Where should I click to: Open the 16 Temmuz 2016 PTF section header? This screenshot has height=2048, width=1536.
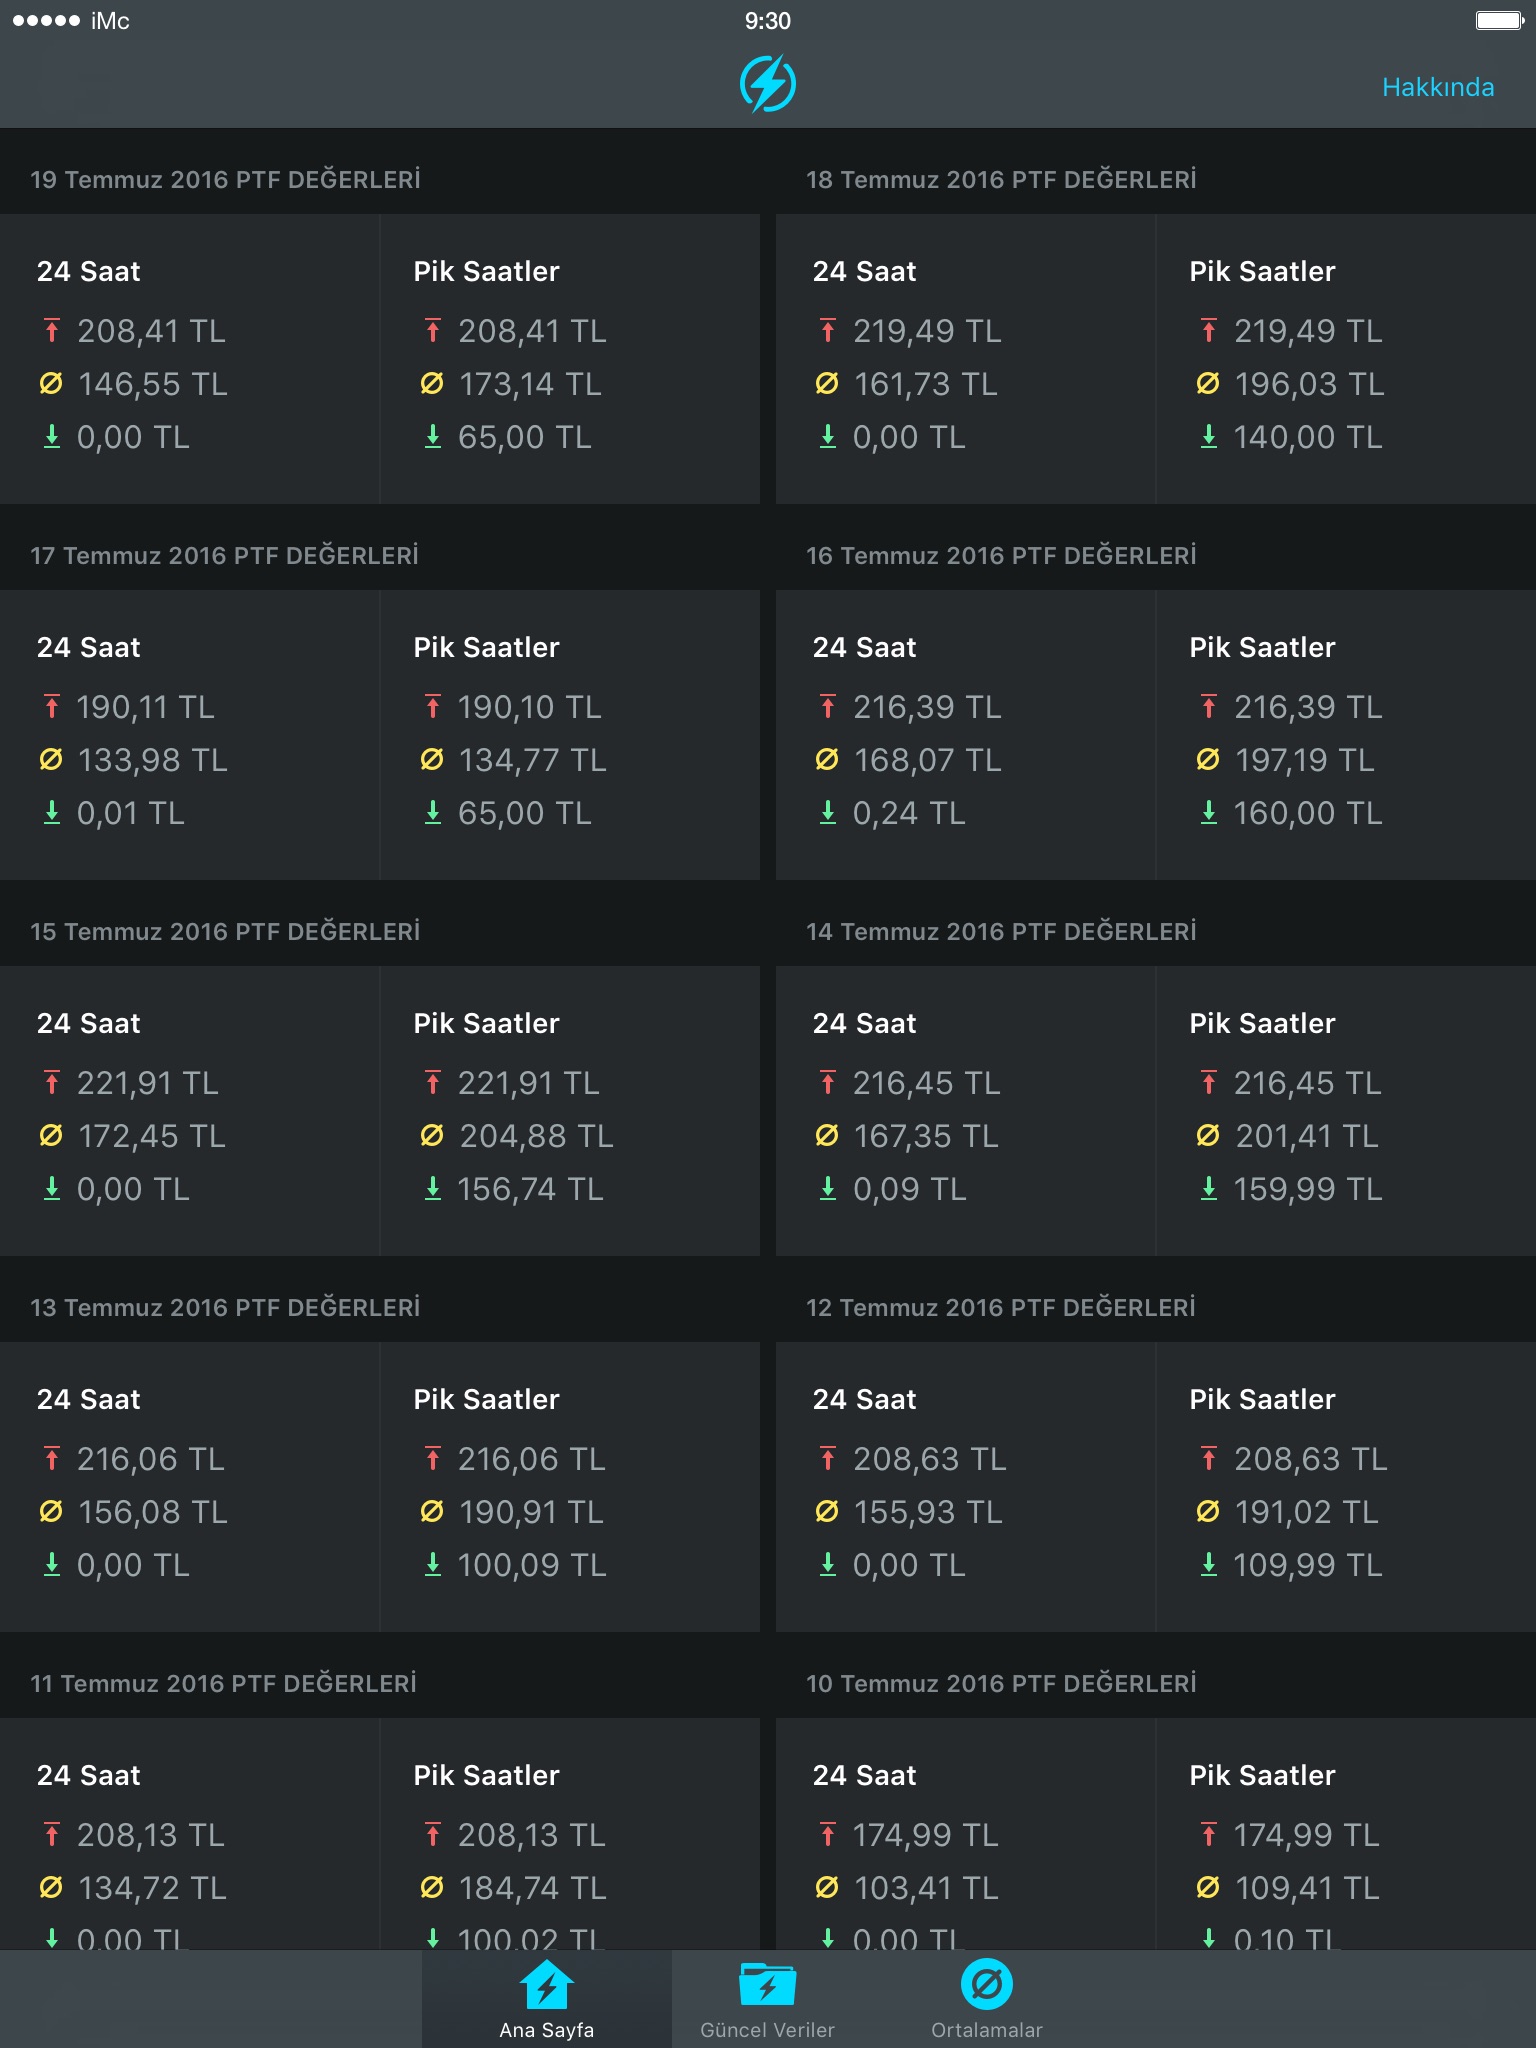coord(1001,556)
